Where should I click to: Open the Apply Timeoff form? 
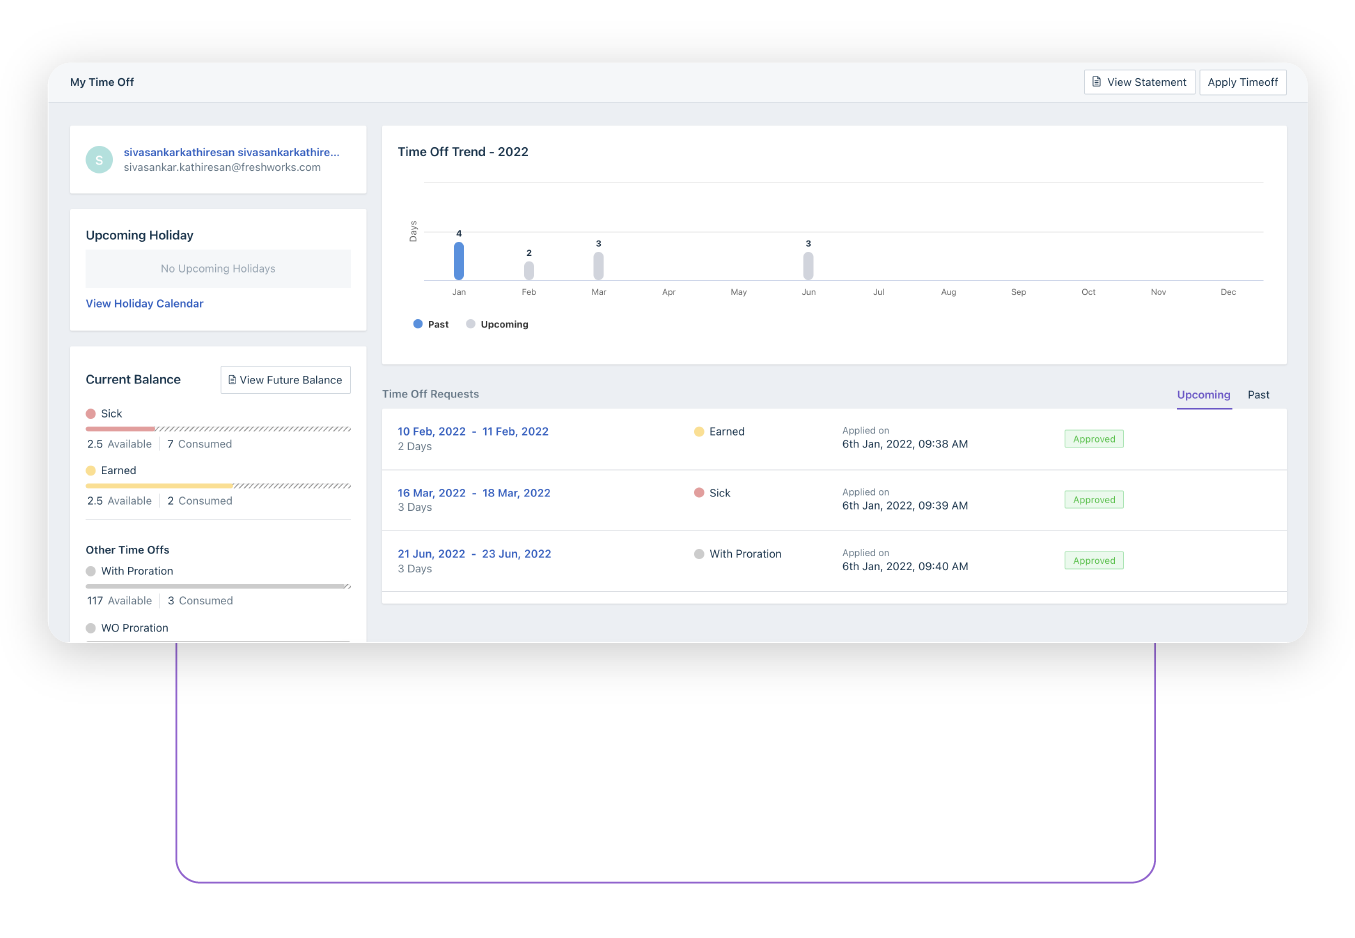1242,82
